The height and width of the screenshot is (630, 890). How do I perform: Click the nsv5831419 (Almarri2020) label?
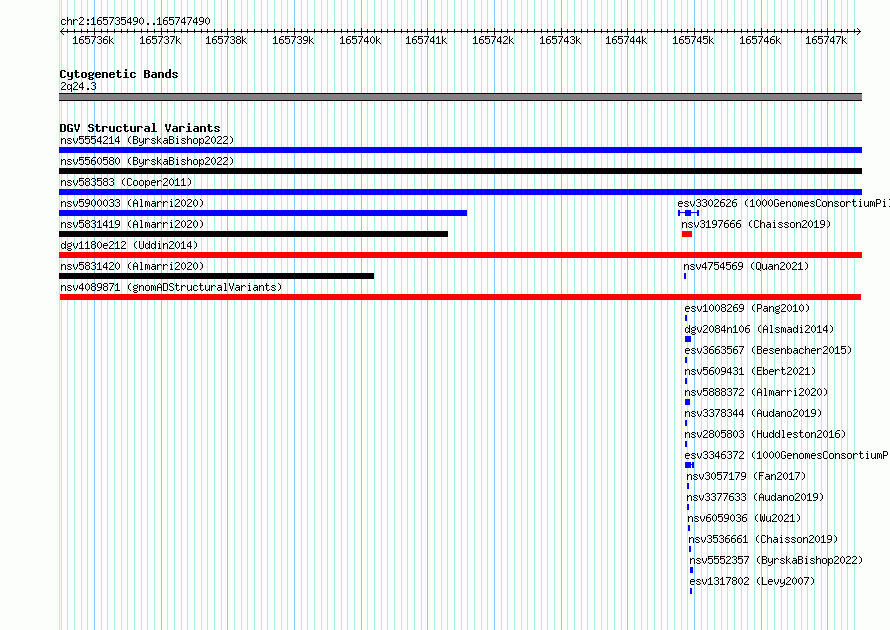132,224
